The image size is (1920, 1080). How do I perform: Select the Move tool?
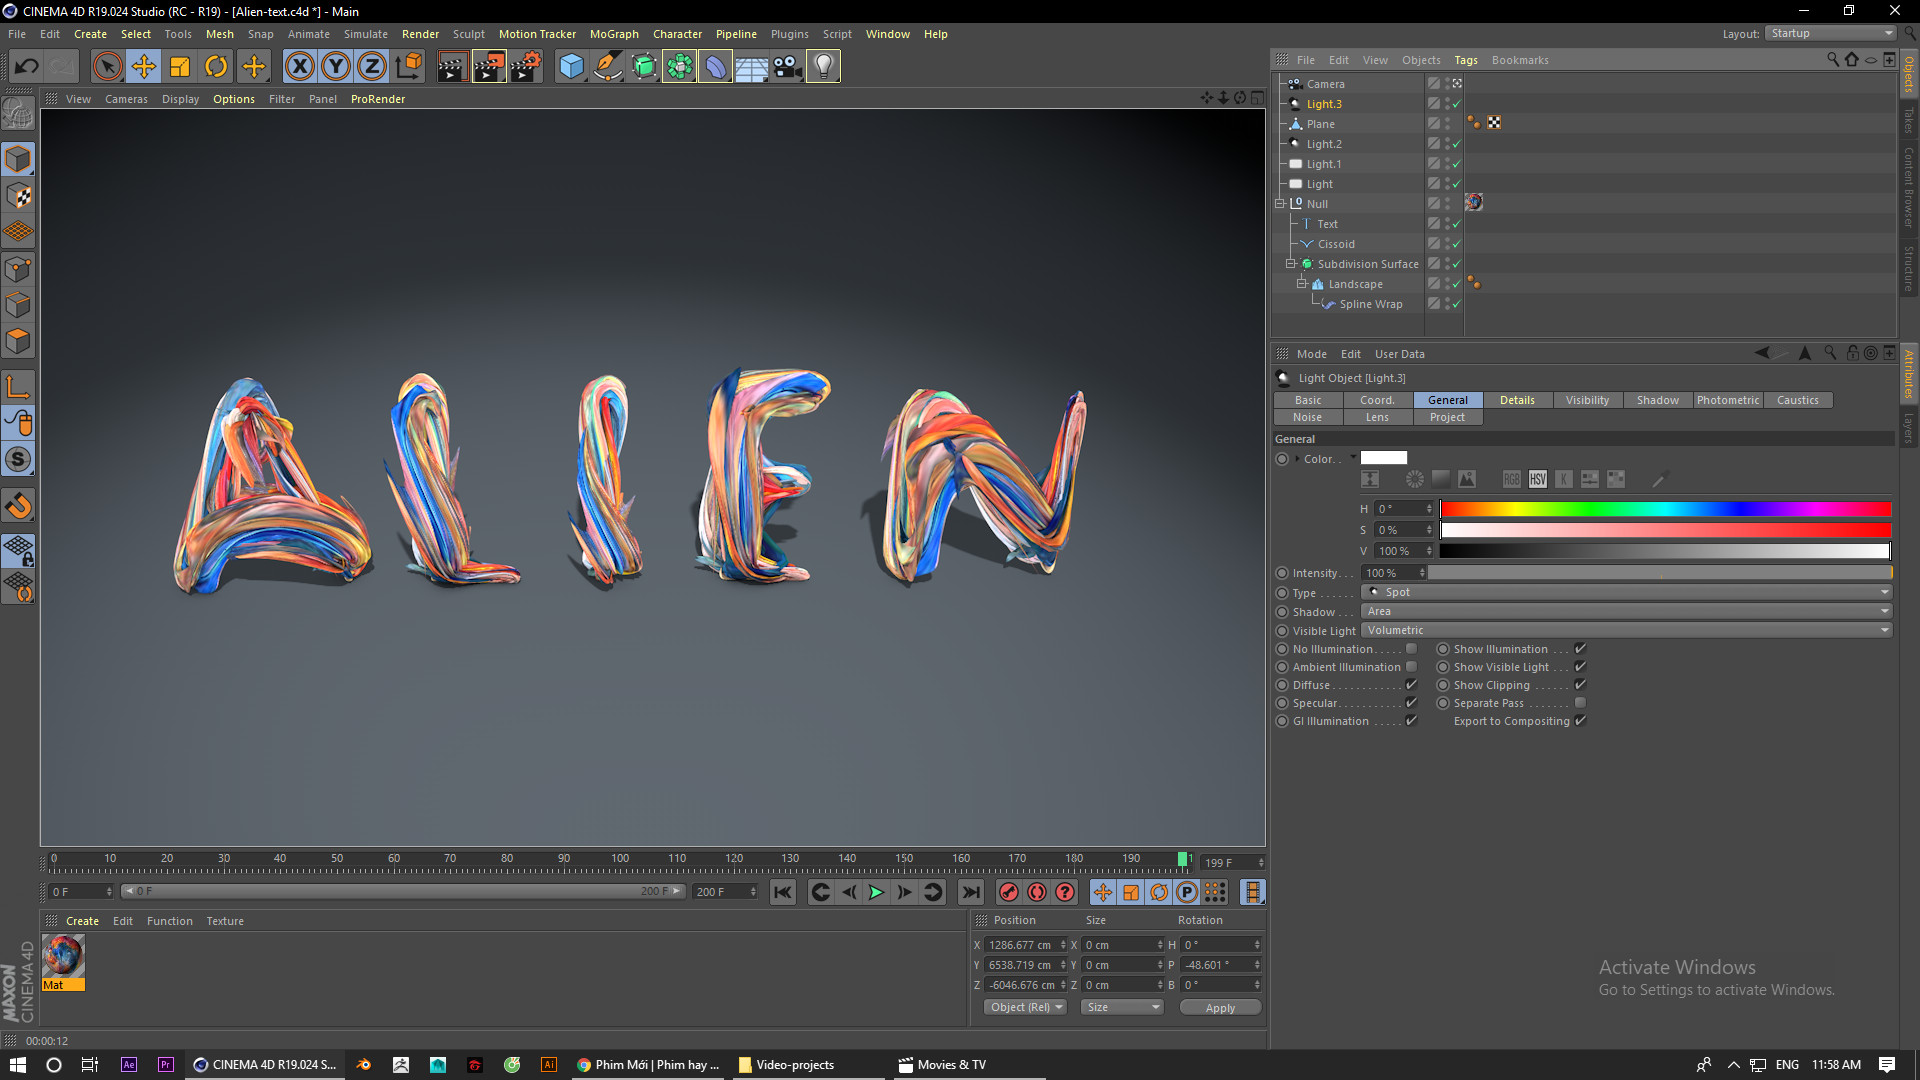(x=143, y=66)
